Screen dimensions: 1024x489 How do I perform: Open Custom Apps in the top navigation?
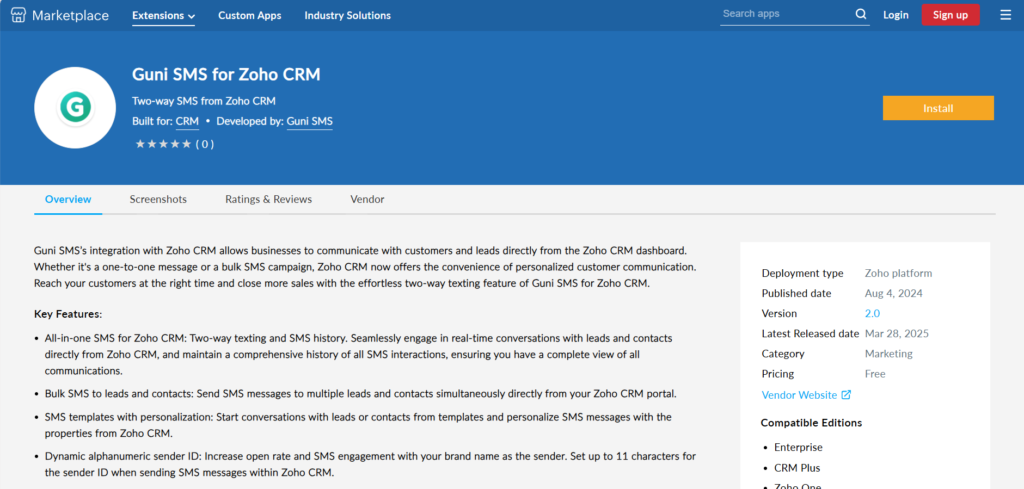point(249,16)
